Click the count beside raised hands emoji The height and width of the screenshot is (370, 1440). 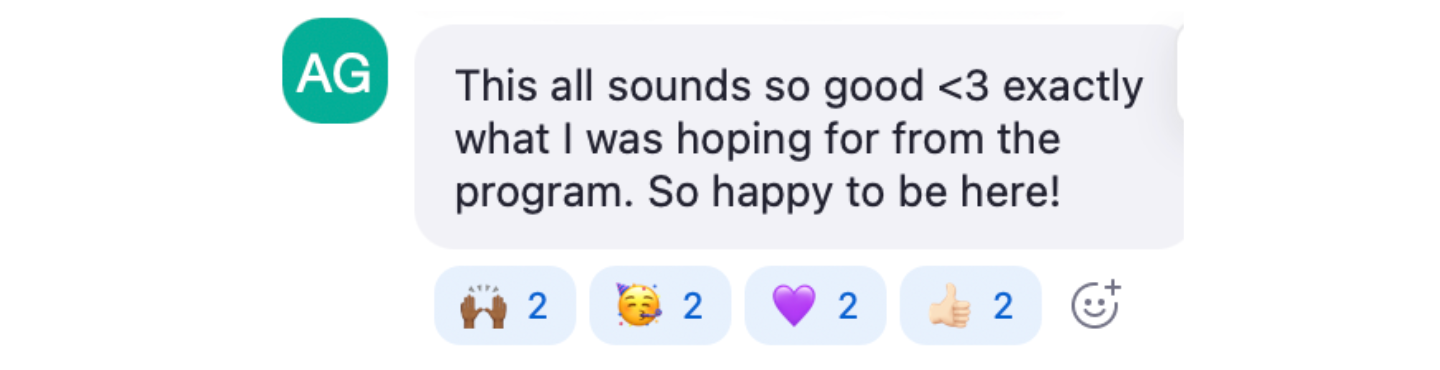click(x=538, y=306)
